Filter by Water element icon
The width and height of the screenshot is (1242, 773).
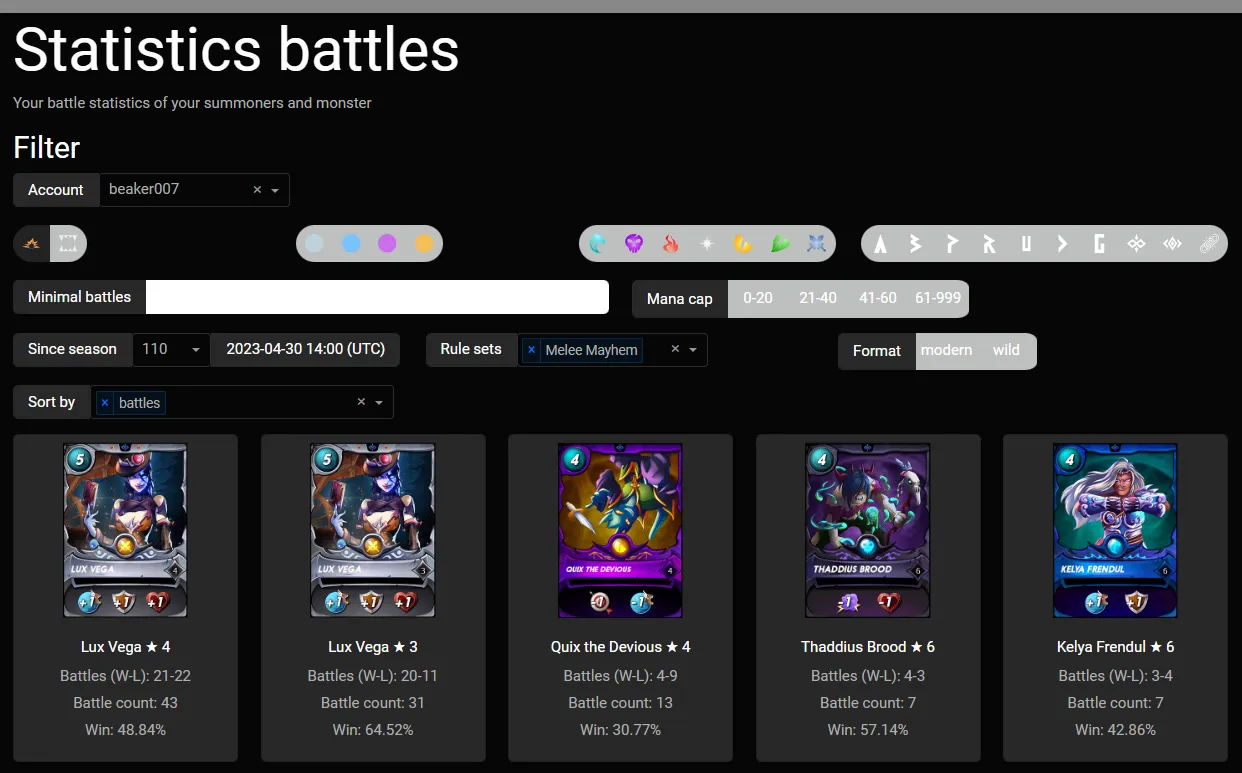598,243
